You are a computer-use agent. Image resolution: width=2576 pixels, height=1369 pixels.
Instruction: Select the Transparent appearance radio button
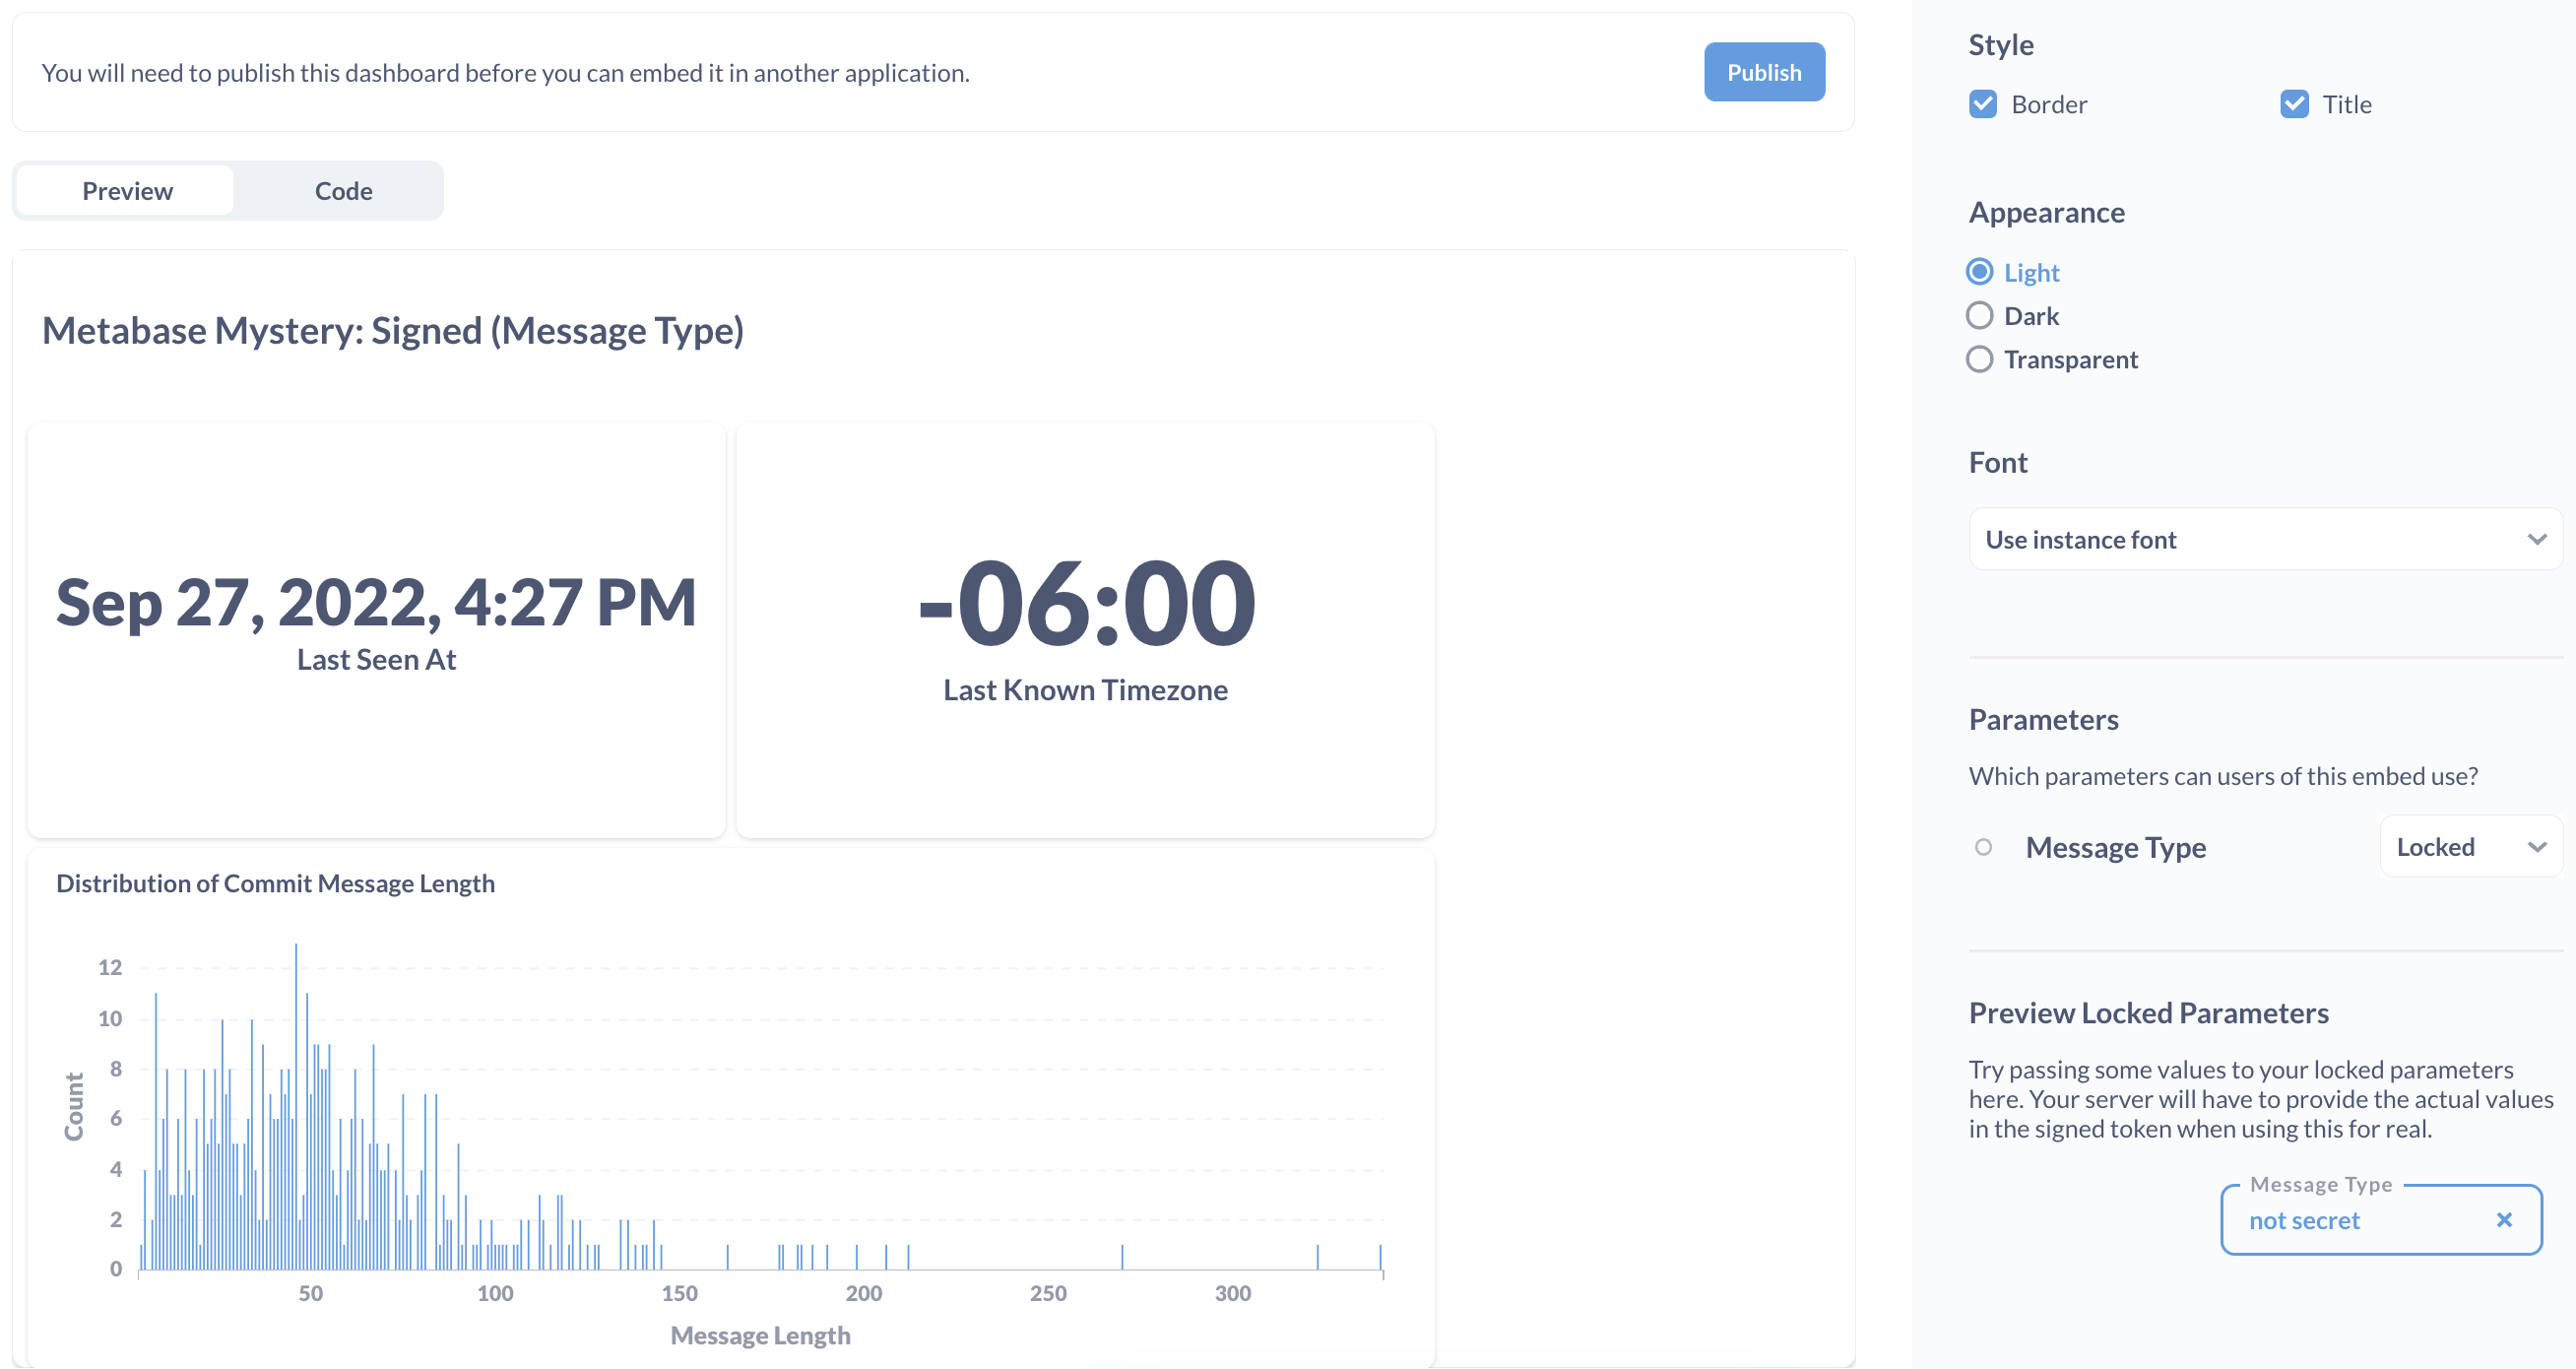pos(1981,359)
